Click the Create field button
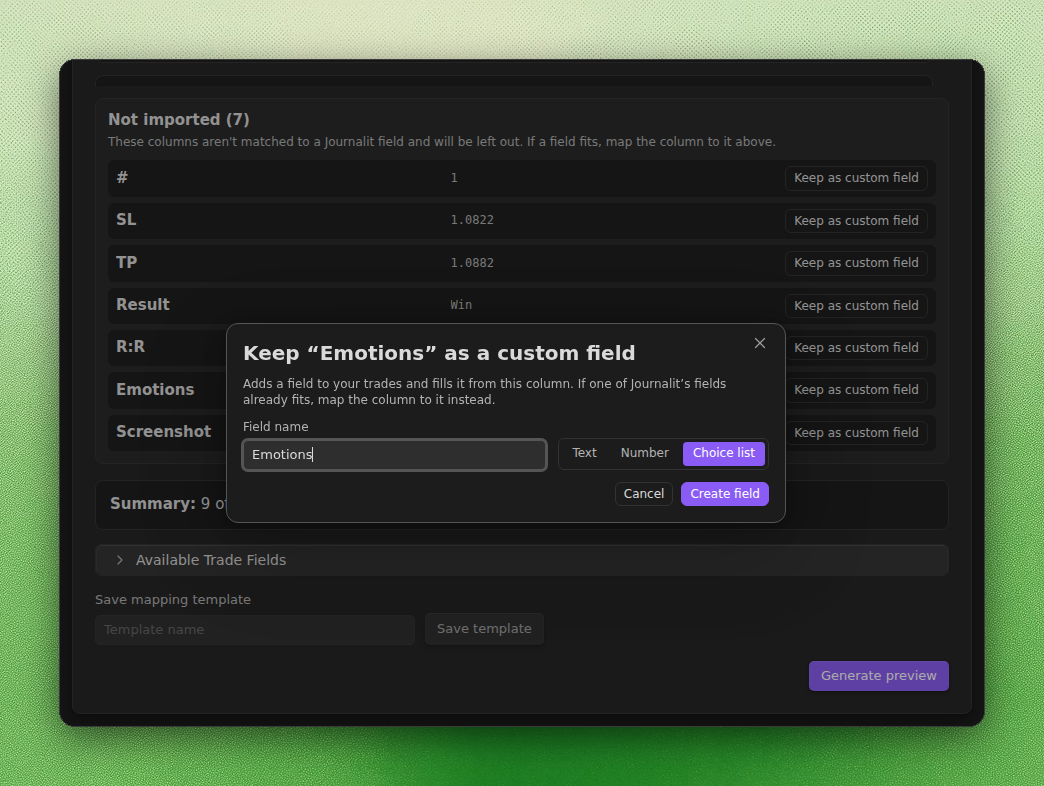Screen dimensions: 1044x786 point(724,494)
